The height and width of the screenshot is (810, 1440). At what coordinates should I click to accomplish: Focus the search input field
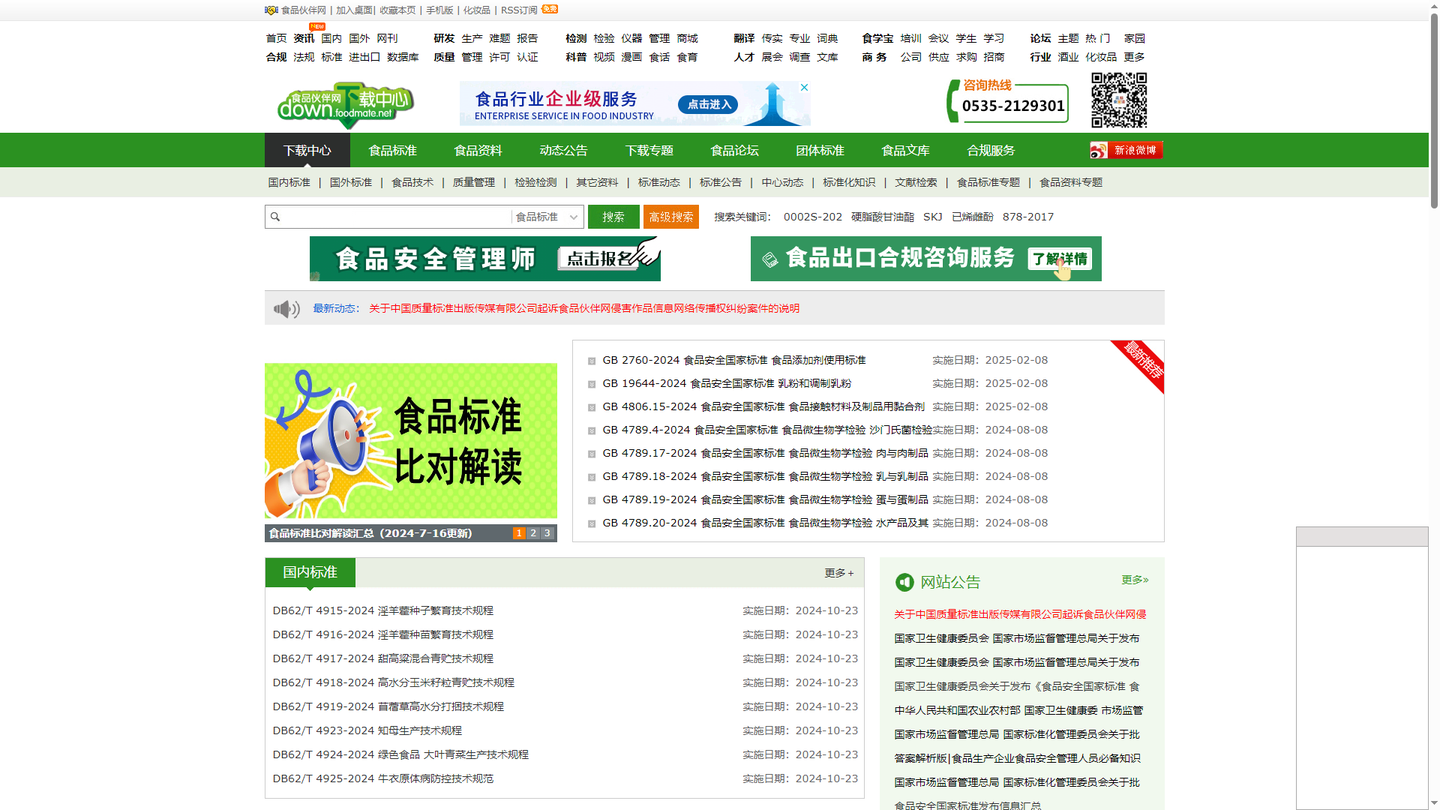(x=397, y=217)
